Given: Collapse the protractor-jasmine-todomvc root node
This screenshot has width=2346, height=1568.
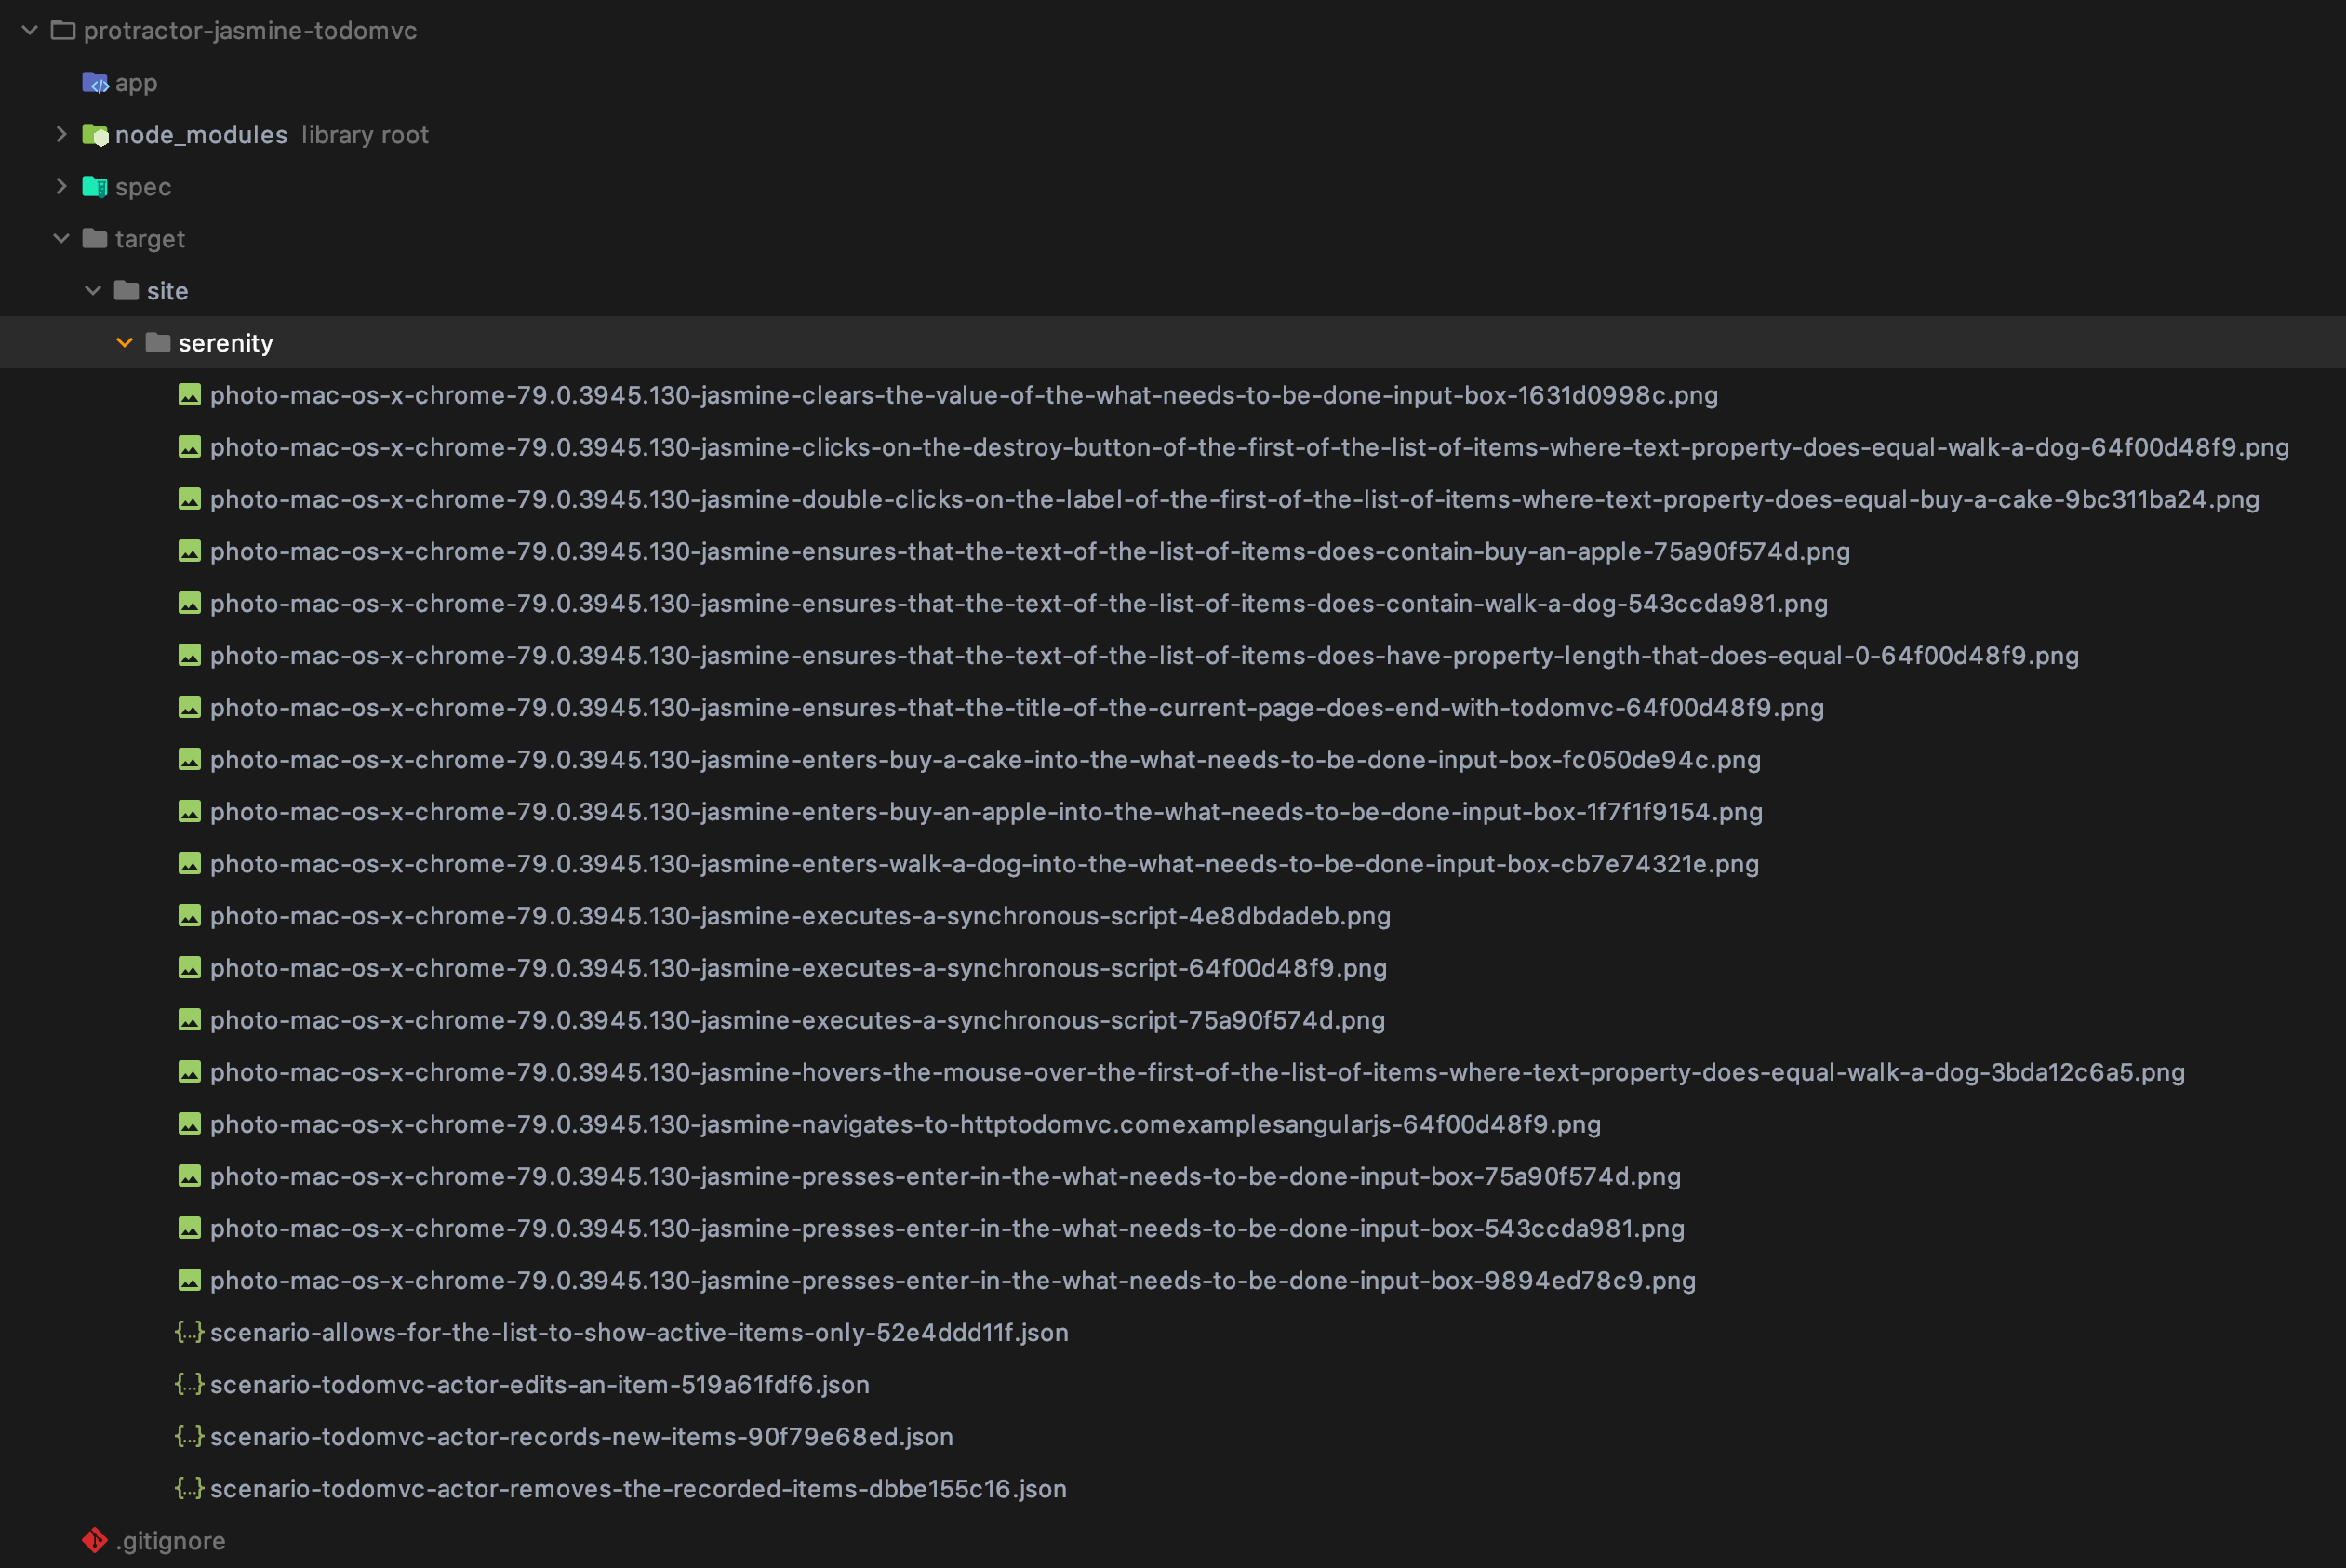Looking at the screenshot, I should tap(29, 30).
